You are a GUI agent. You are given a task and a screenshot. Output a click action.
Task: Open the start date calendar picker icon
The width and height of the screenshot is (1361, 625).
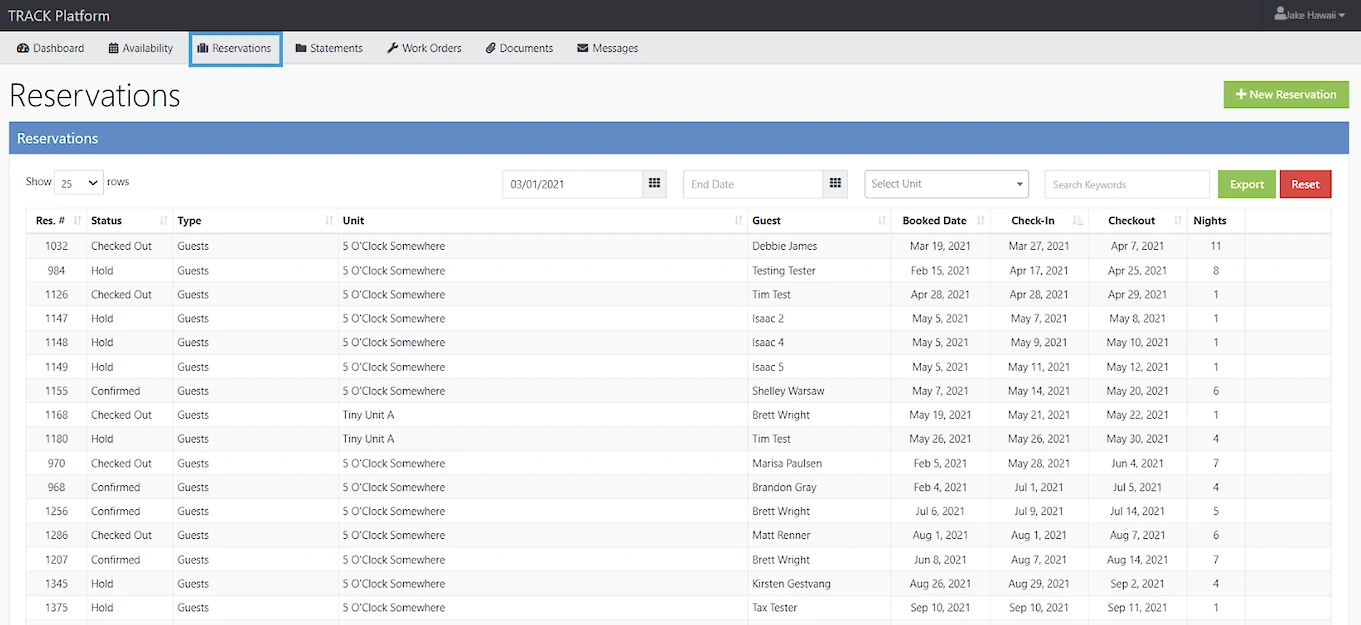[655, 184]
